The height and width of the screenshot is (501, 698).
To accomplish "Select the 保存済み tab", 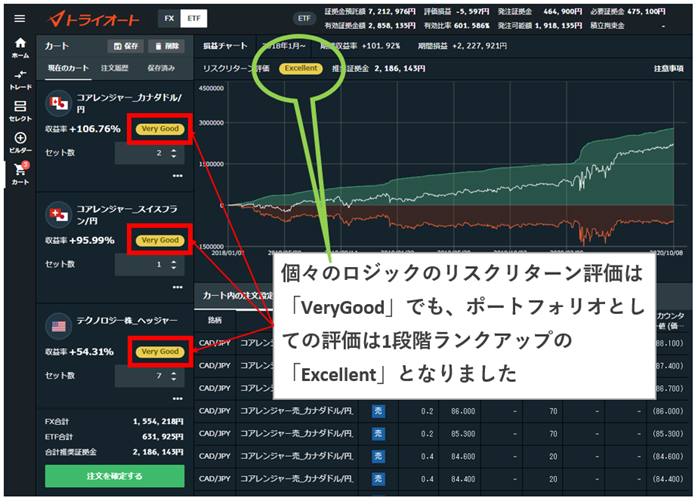I will pyautogui.click(x=161, y=68).
